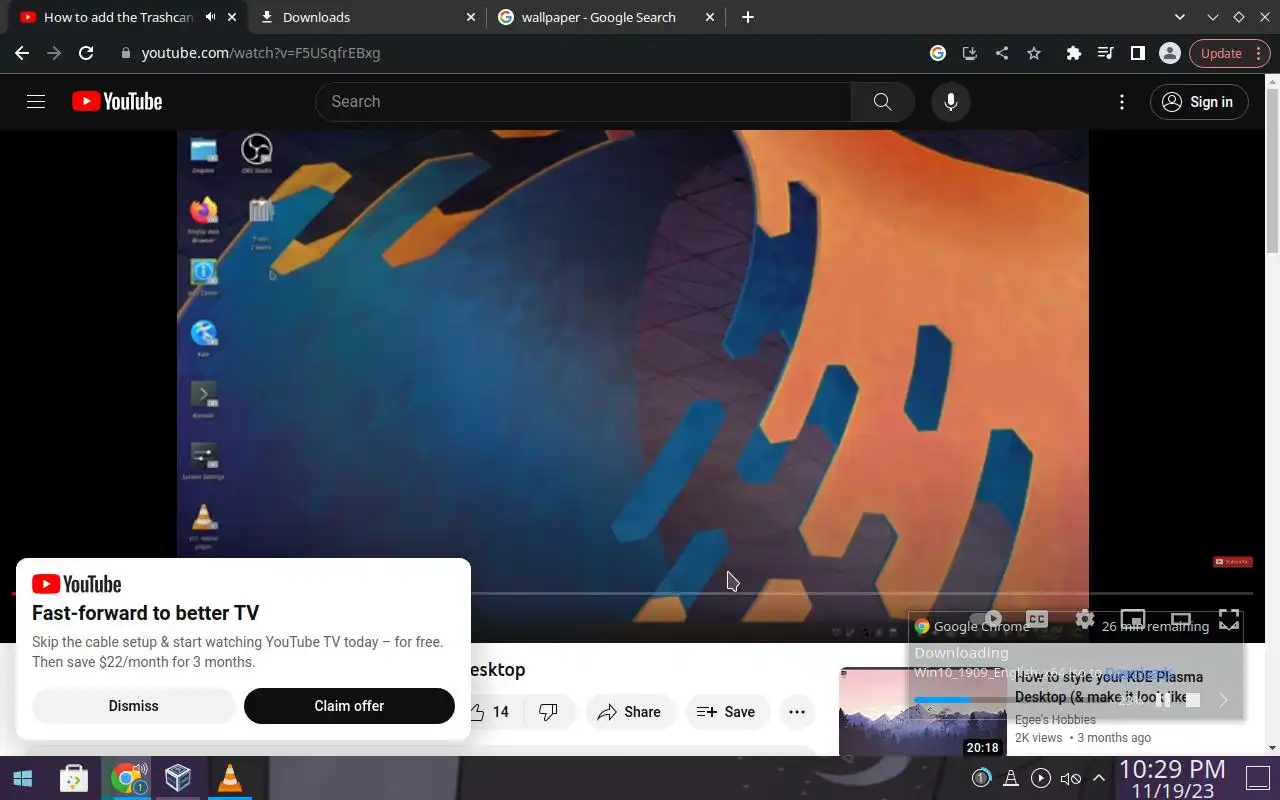1280x800 pixels.
Task: Share this page via the share icon
Action: click(x=1002, y=53)
